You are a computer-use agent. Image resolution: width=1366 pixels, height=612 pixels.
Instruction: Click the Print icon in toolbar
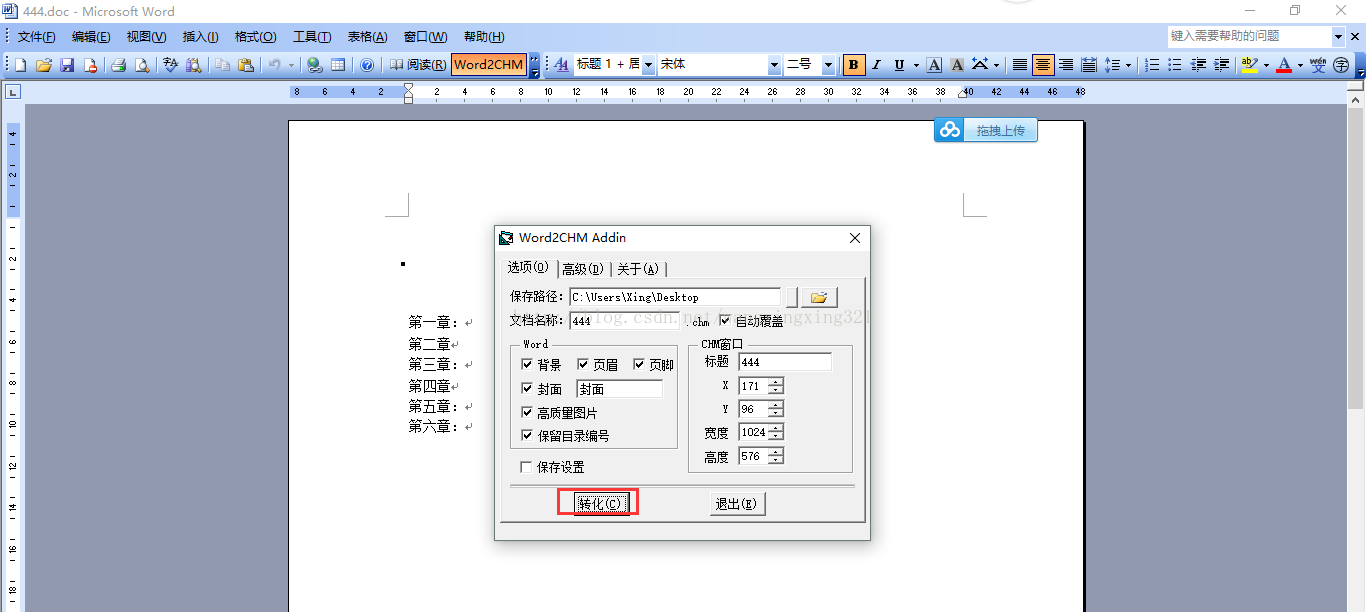[118, 65]
